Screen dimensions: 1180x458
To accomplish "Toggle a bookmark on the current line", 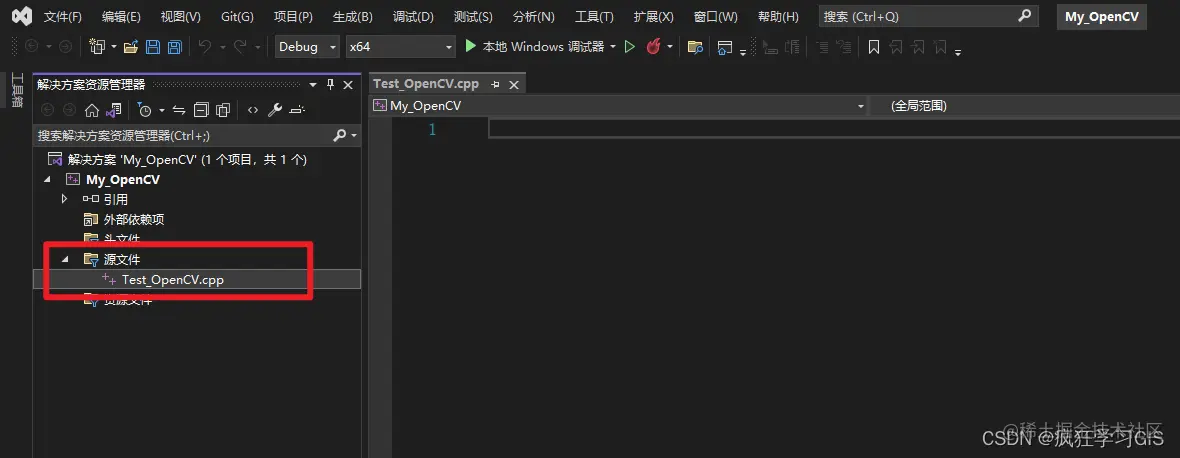I will click(874, 47).
